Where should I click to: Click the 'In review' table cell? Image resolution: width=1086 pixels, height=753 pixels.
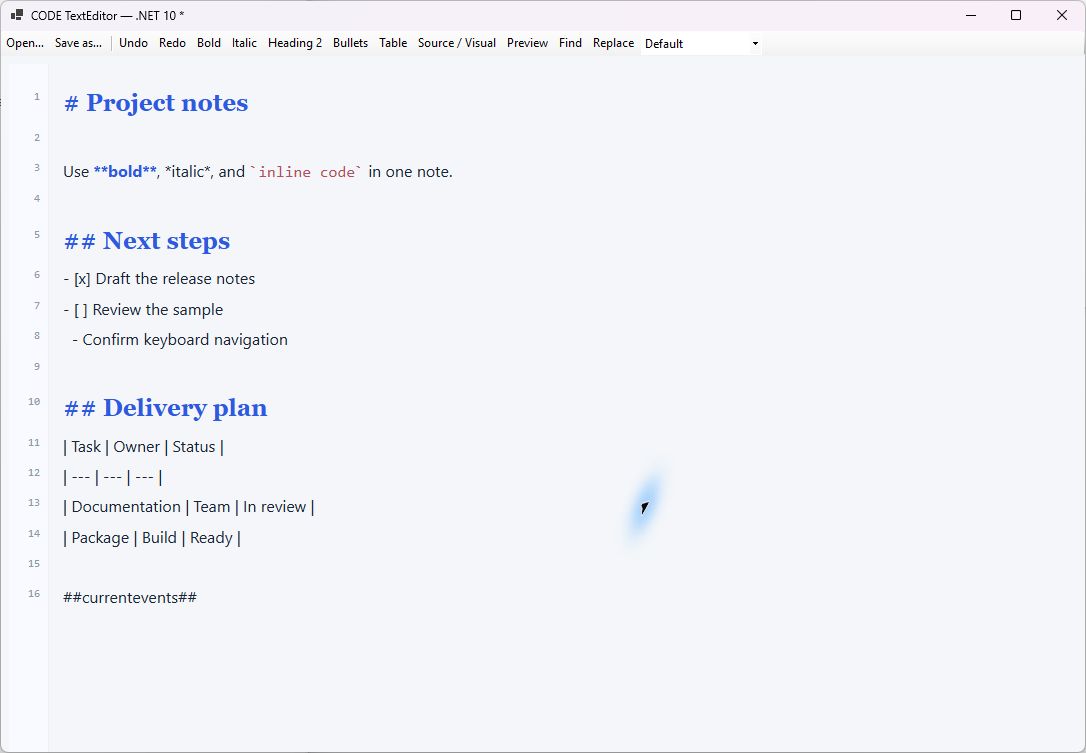[274, 507]
